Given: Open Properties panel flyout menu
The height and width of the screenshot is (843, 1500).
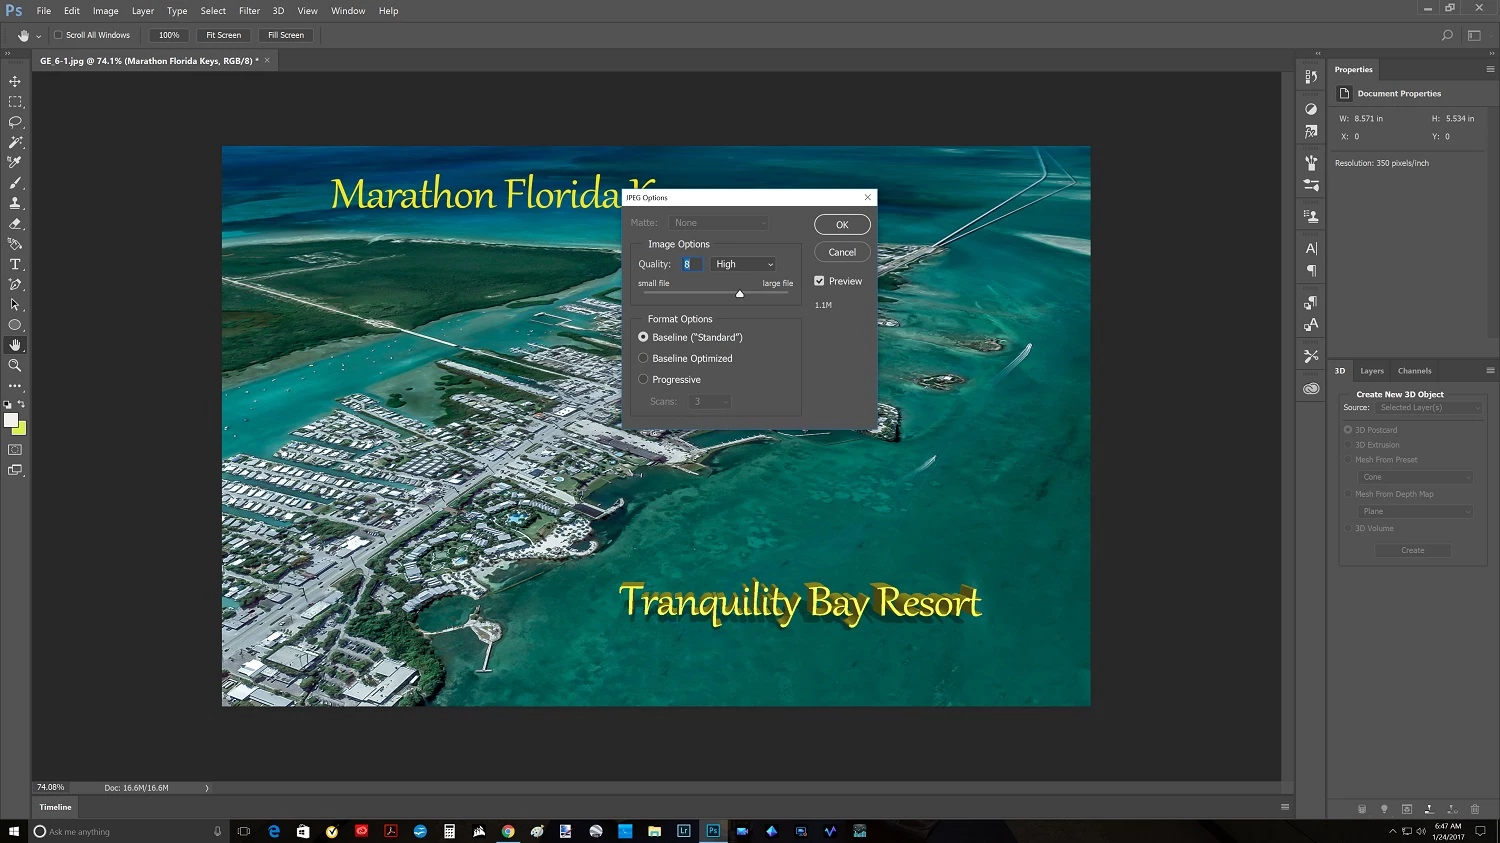Looking at the screenshot, I should 1490,70.
